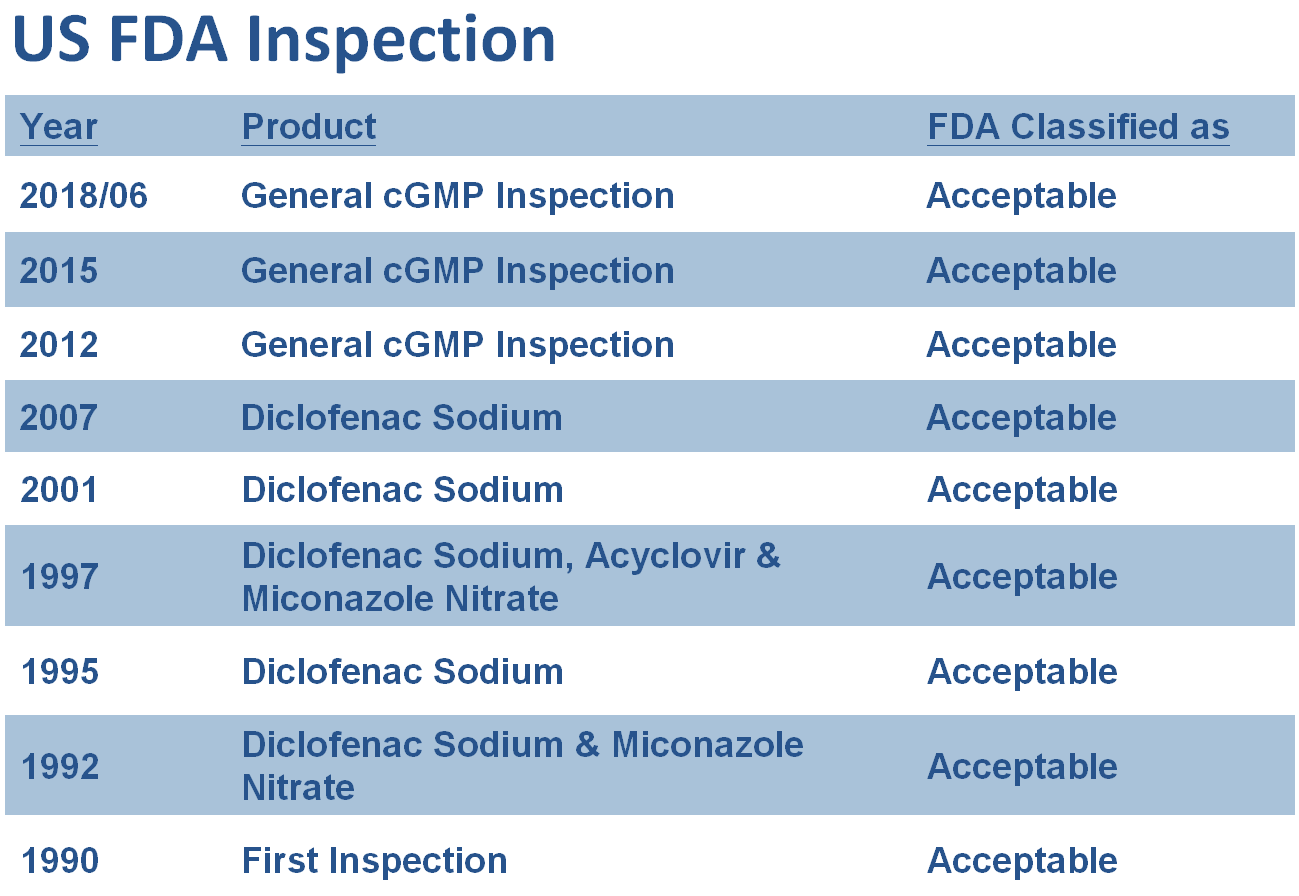Select the 2018/06 year cell
This screenshot has height=896, width=1299.
point(84,196)
